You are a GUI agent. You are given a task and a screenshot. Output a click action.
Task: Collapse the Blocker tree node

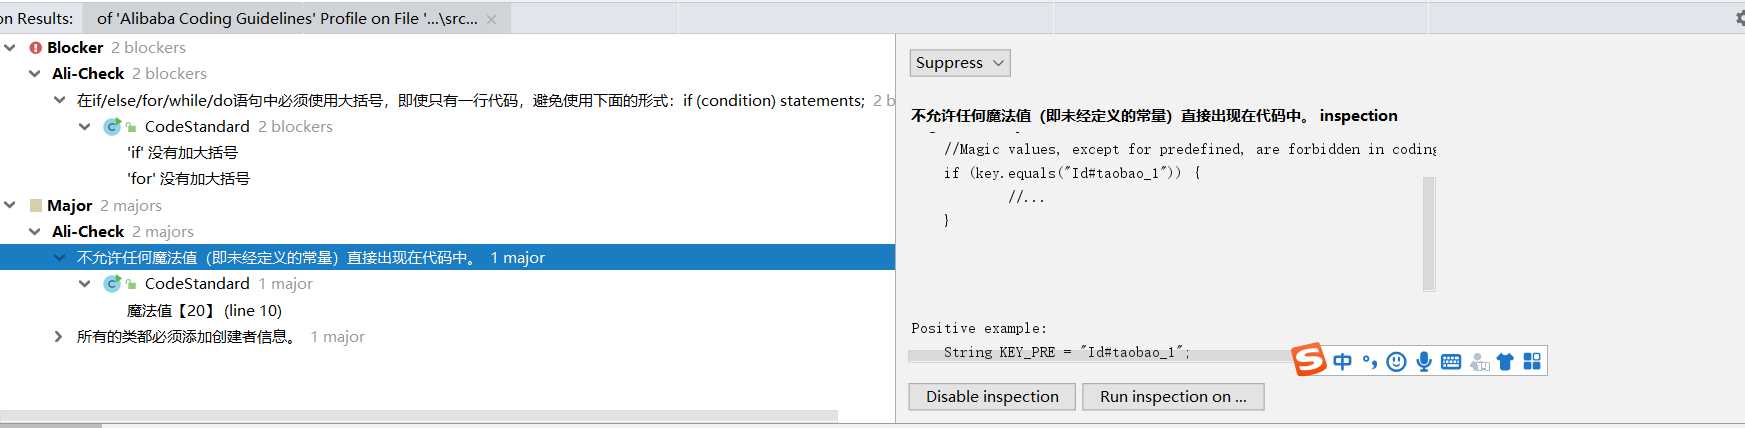[x=10, y=48]
